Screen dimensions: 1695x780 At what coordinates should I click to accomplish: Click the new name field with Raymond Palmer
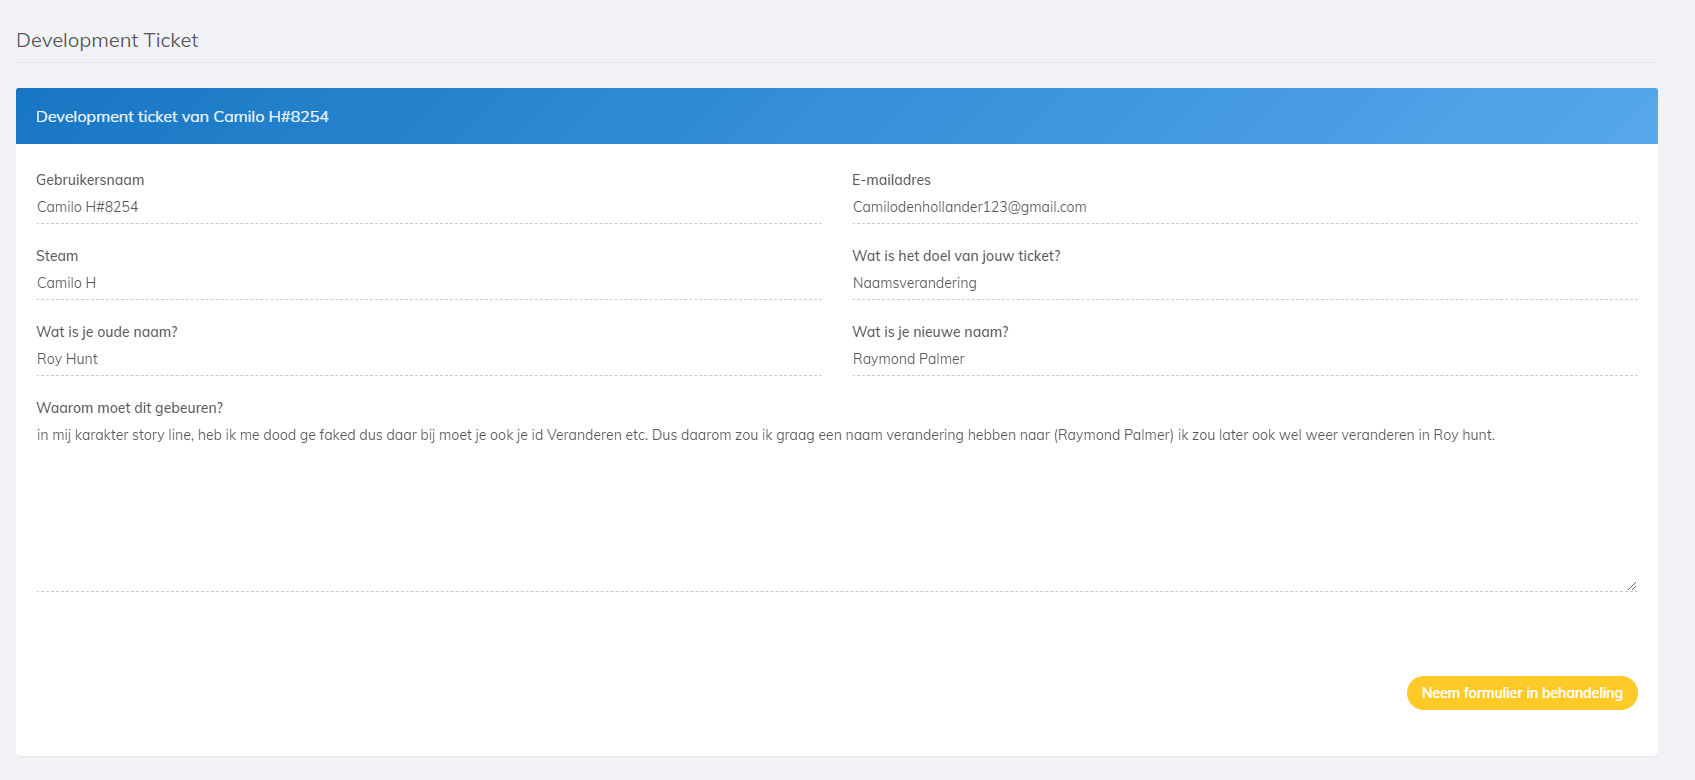[1243, 359]
